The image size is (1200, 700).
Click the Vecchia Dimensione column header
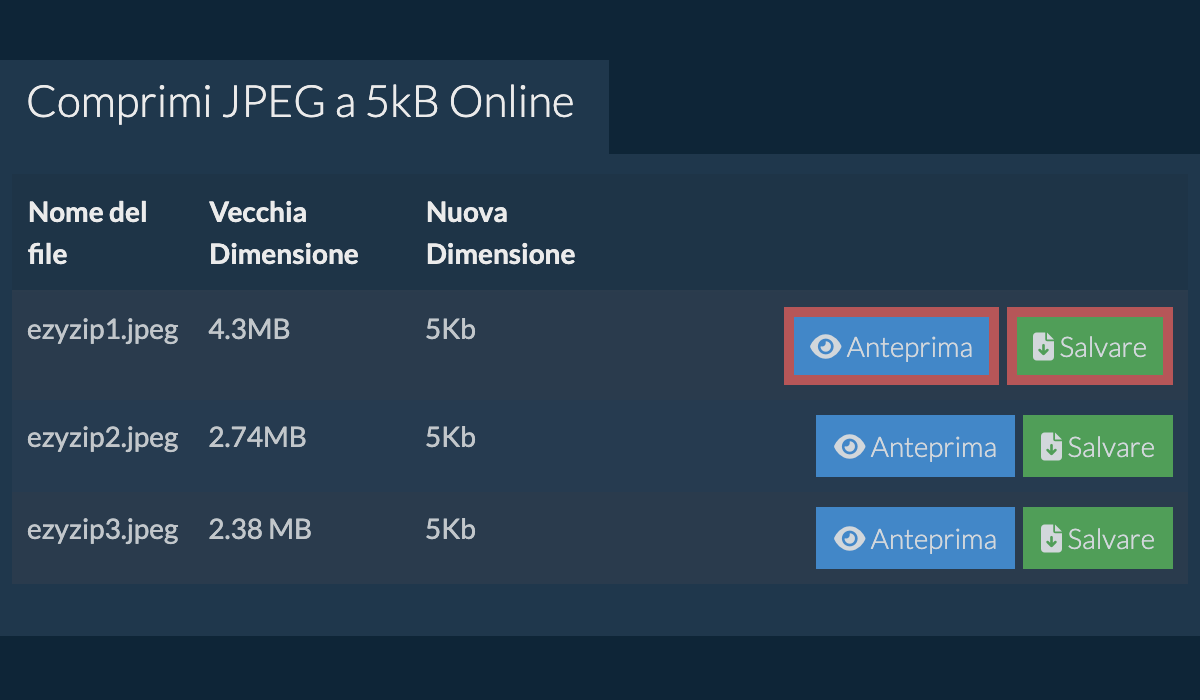(x=284, y=233)
